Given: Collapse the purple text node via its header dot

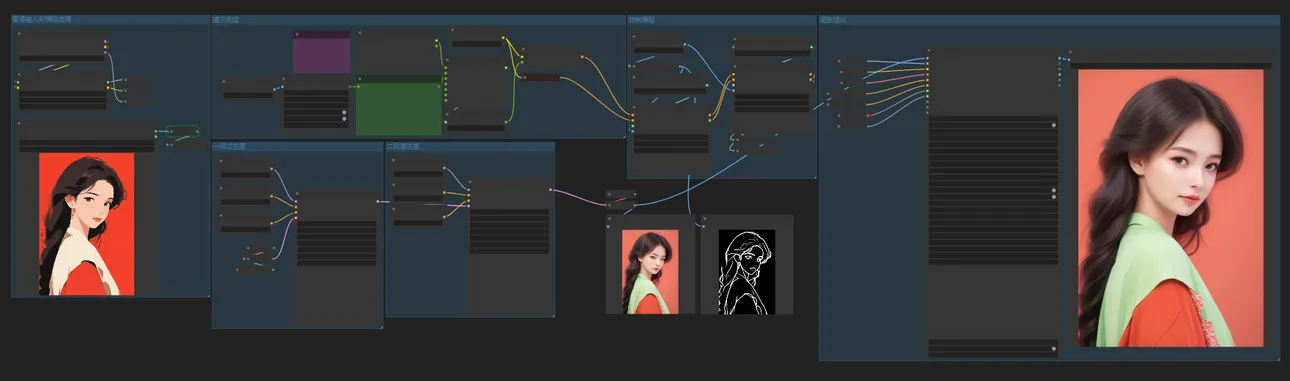Looking at the screenshot, I should click(297, 34).
